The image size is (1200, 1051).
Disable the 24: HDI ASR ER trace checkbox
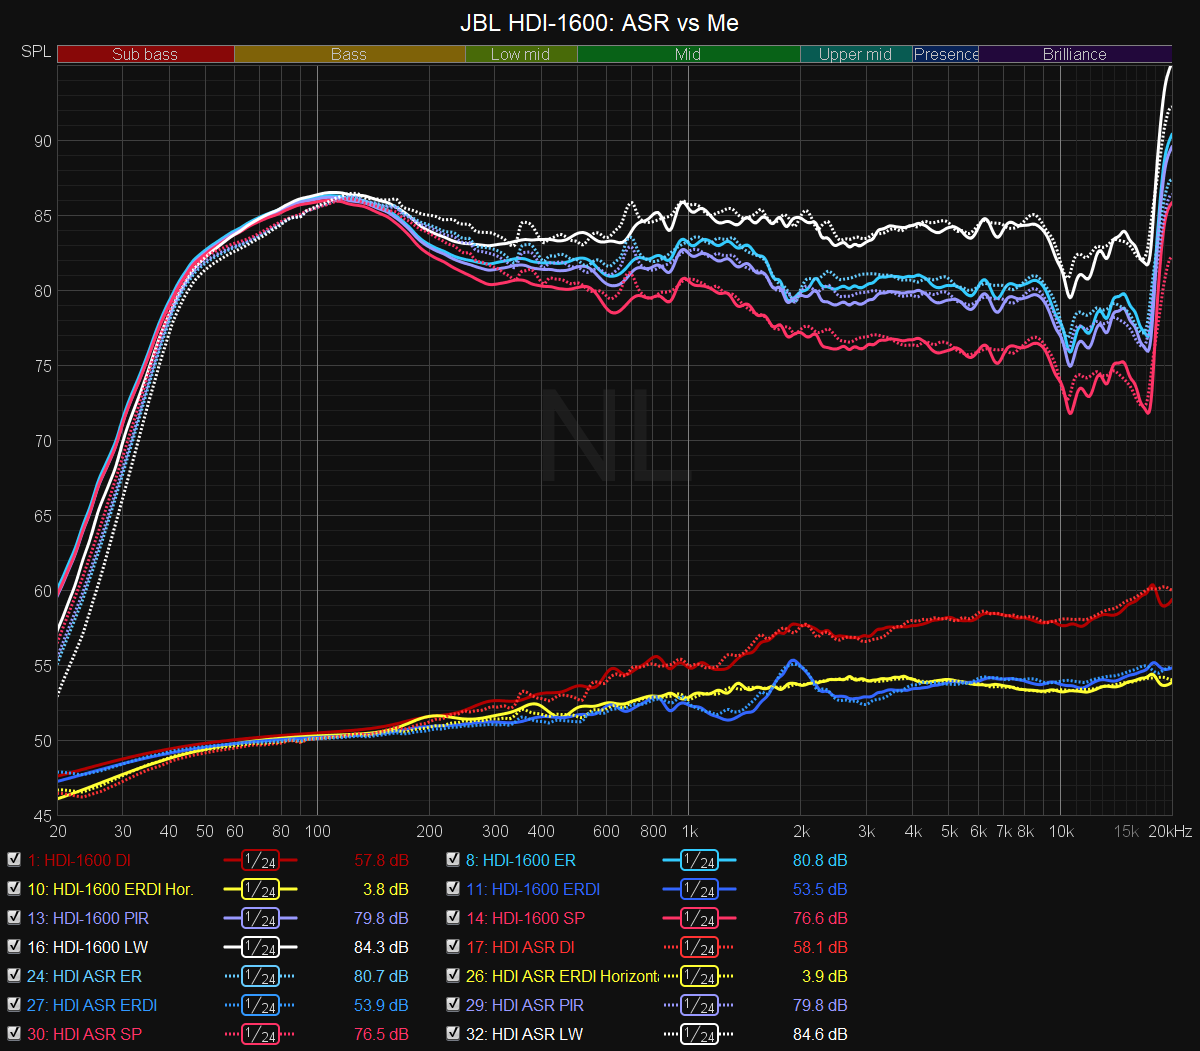[14, 976]
